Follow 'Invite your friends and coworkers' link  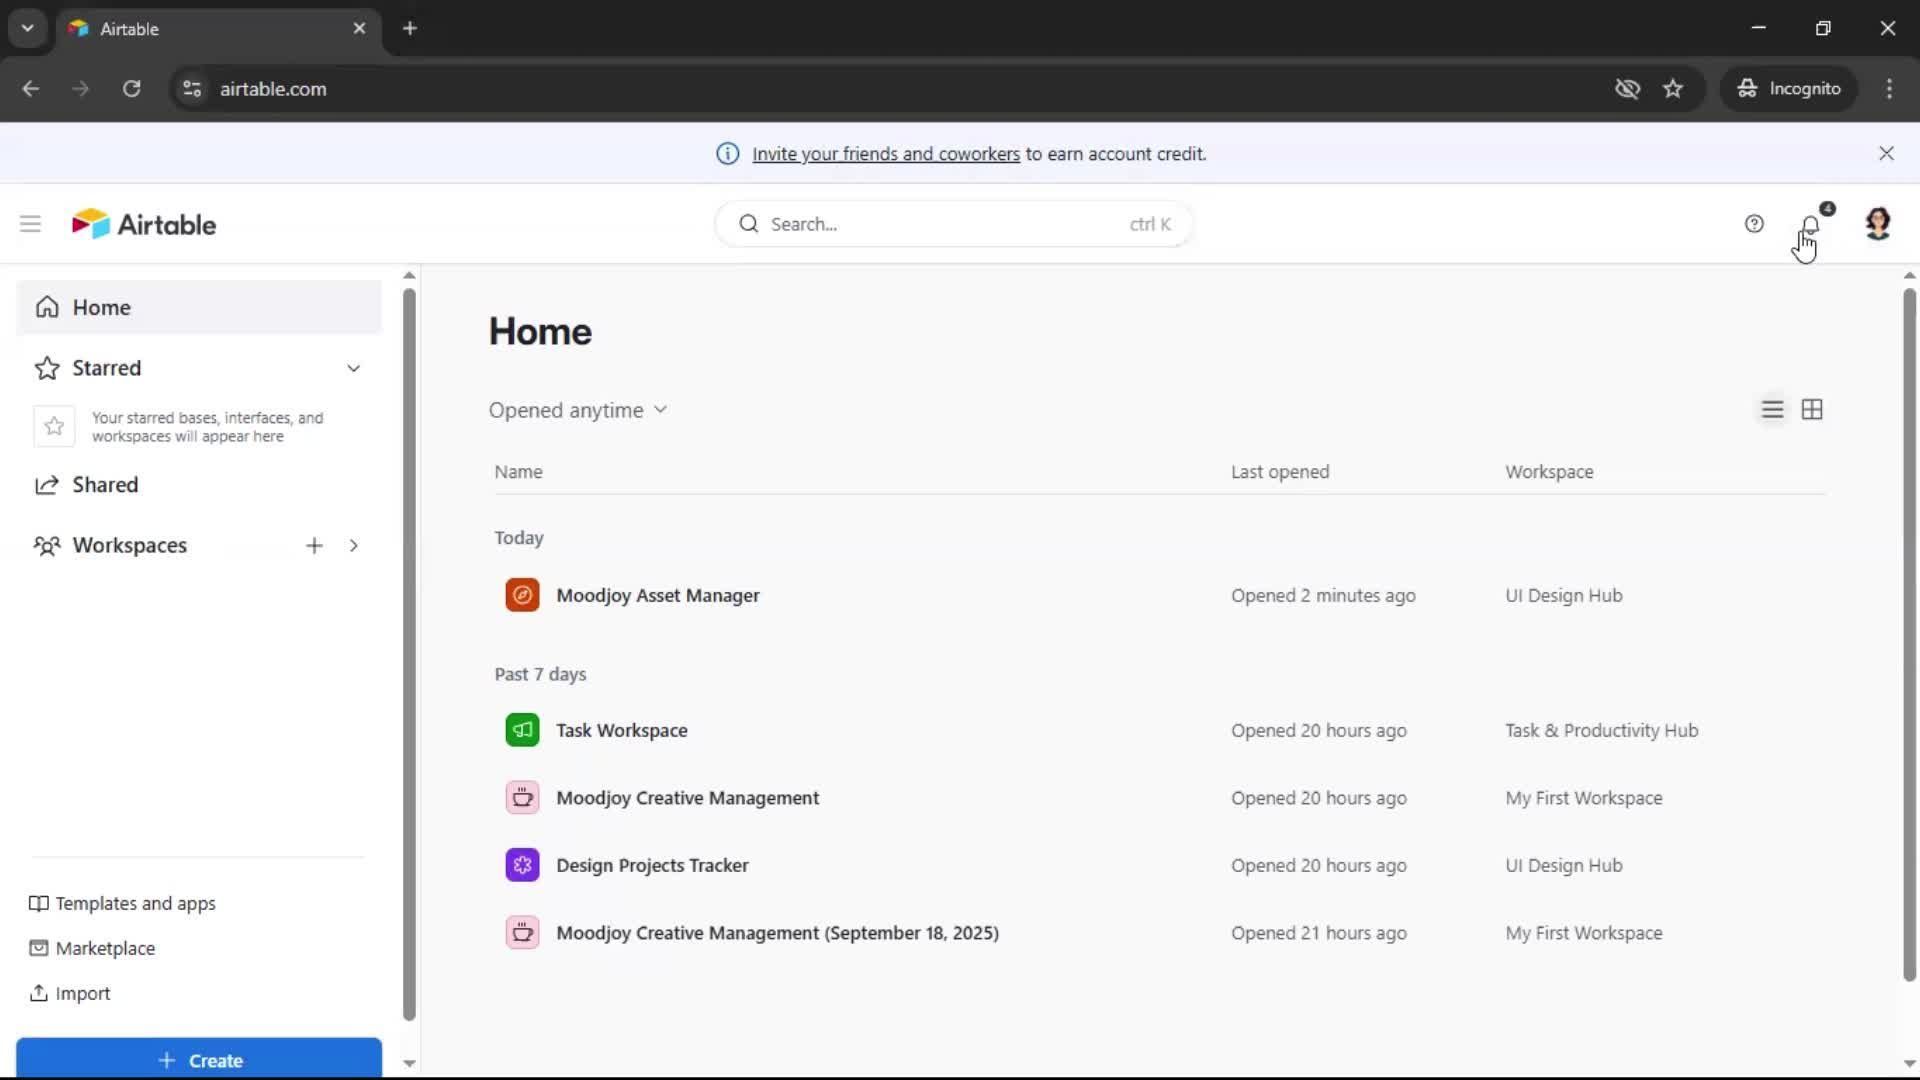click(885, 154)
